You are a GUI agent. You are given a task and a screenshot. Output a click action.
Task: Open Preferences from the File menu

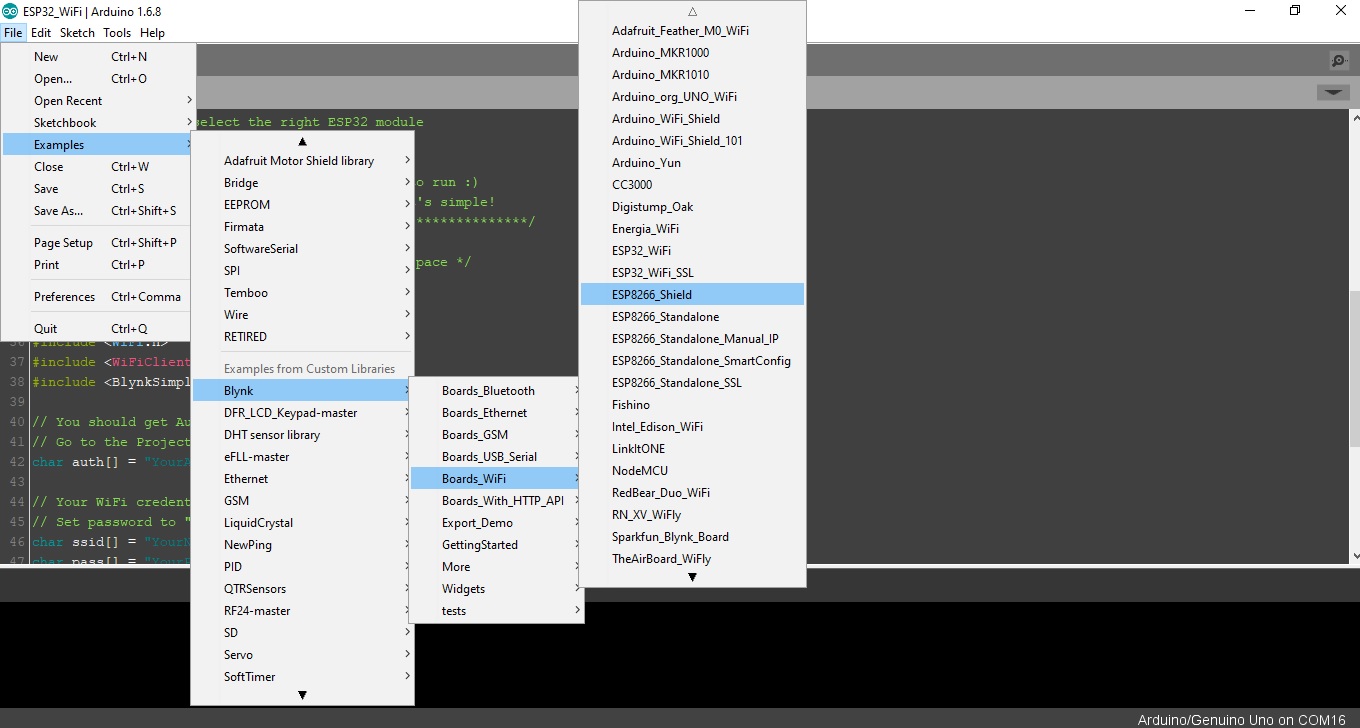[98, 297]
